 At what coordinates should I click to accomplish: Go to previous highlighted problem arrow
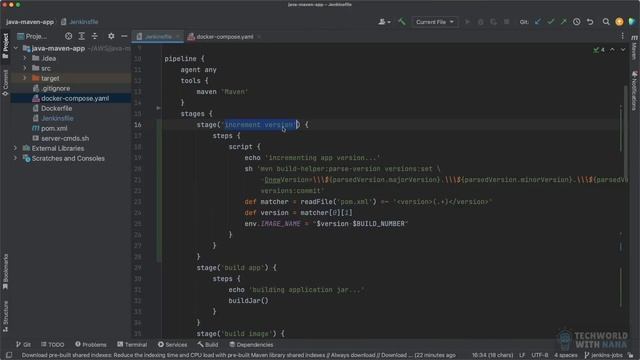(x=612, y=50)
